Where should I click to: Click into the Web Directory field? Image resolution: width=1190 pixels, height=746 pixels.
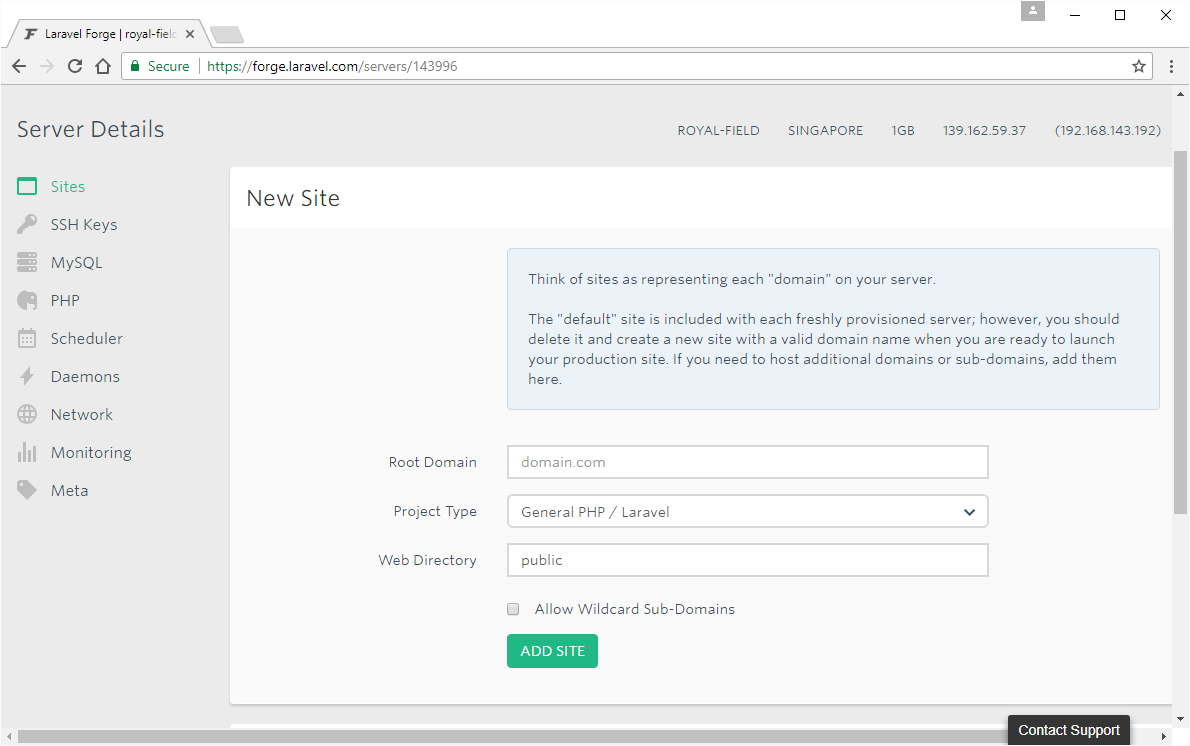click(x=747, y=561)
